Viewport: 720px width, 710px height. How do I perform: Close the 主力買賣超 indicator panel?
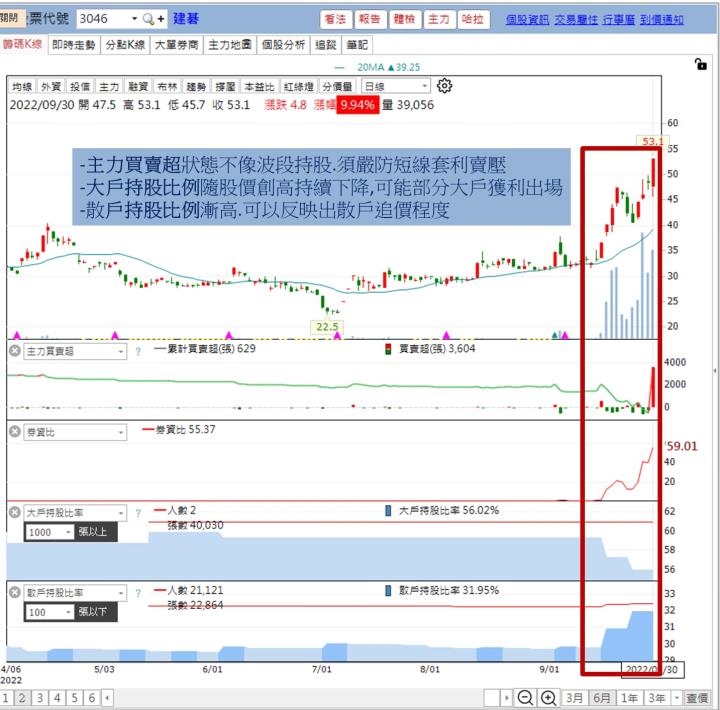(15, 351)
